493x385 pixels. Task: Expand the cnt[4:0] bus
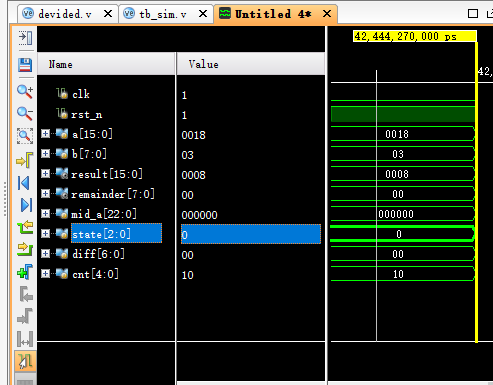click(x=45, y=273)
